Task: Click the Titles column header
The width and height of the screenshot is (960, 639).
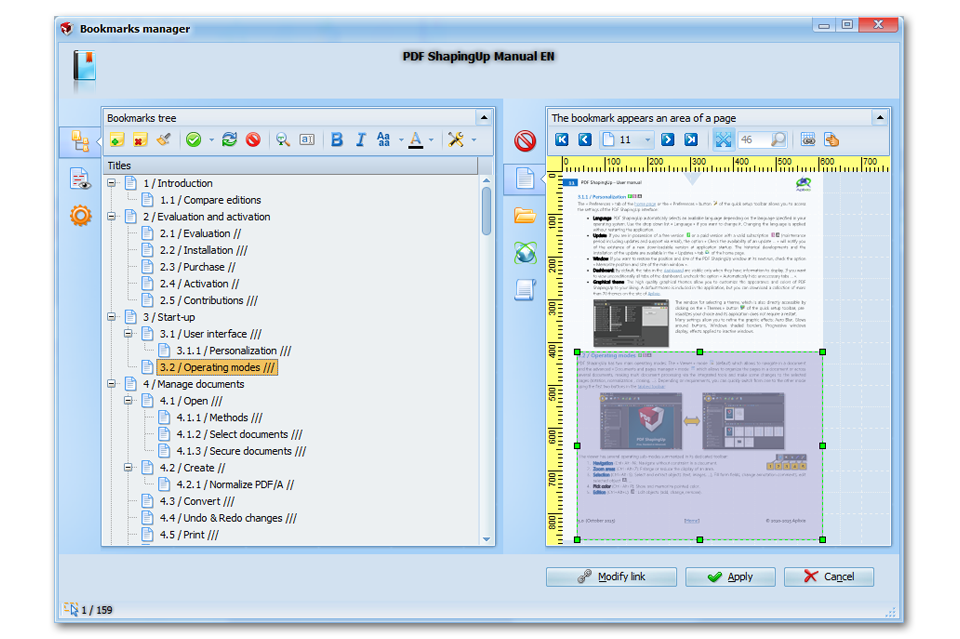Action: click(290, 165)
